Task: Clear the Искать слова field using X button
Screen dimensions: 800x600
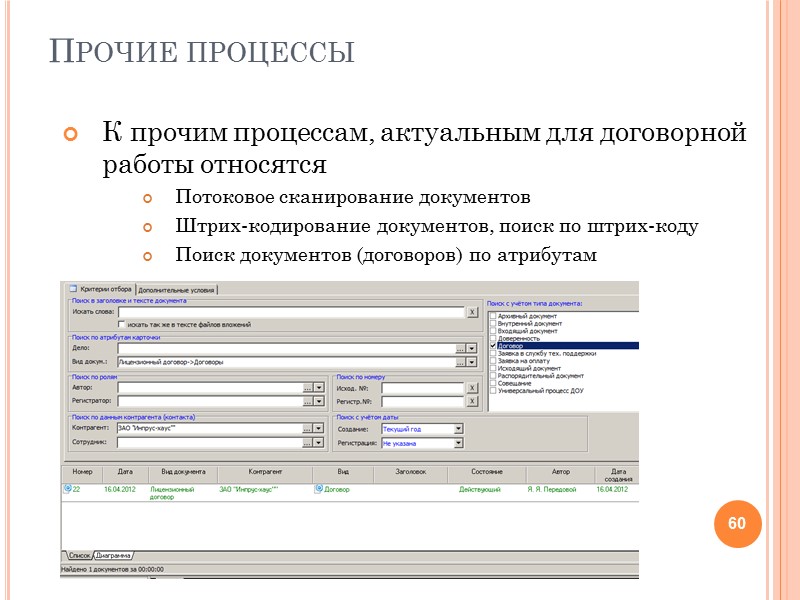Action: click(x=472, y=310)
